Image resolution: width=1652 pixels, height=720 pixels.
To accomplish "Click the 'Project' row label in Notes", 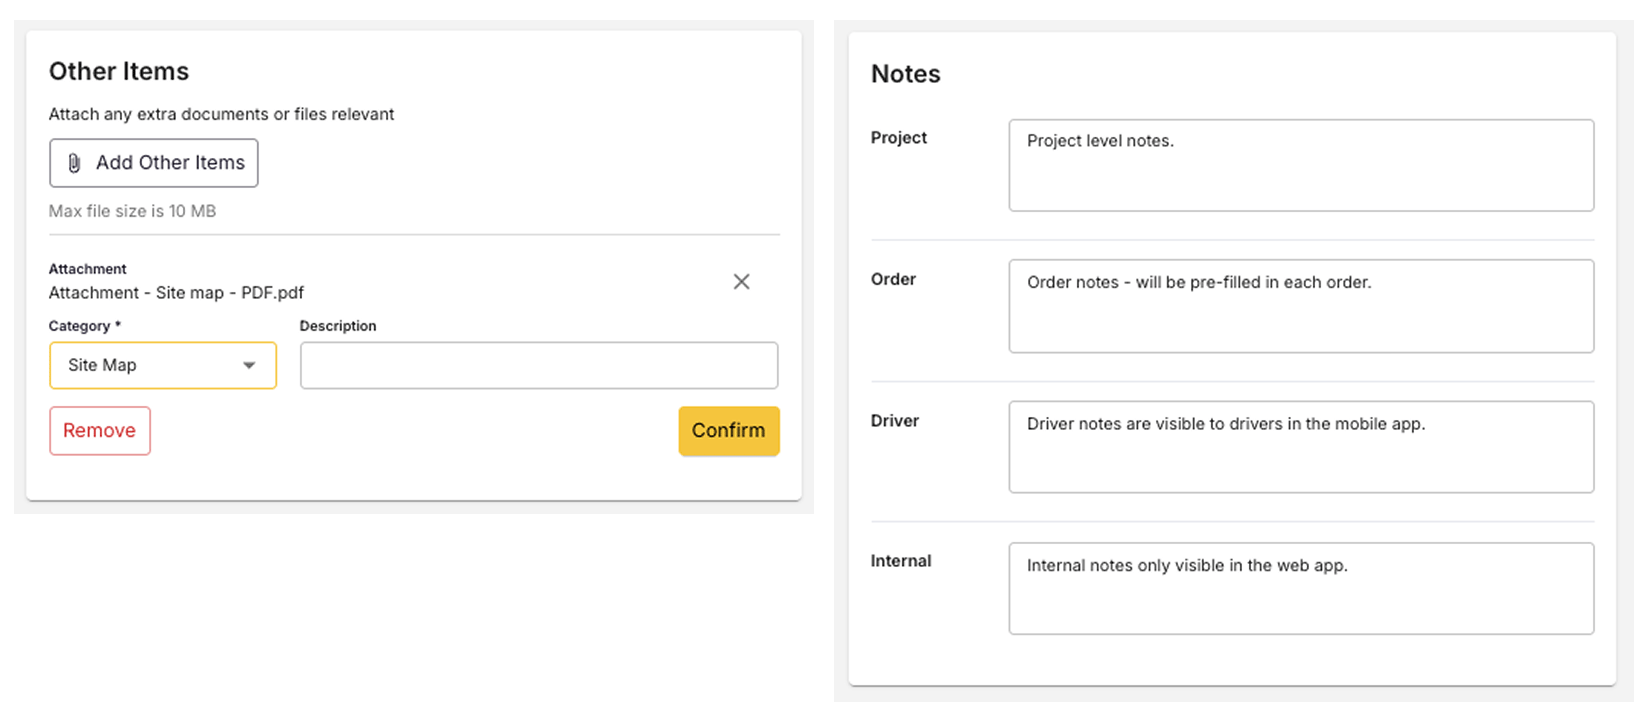I will (899, 138).
